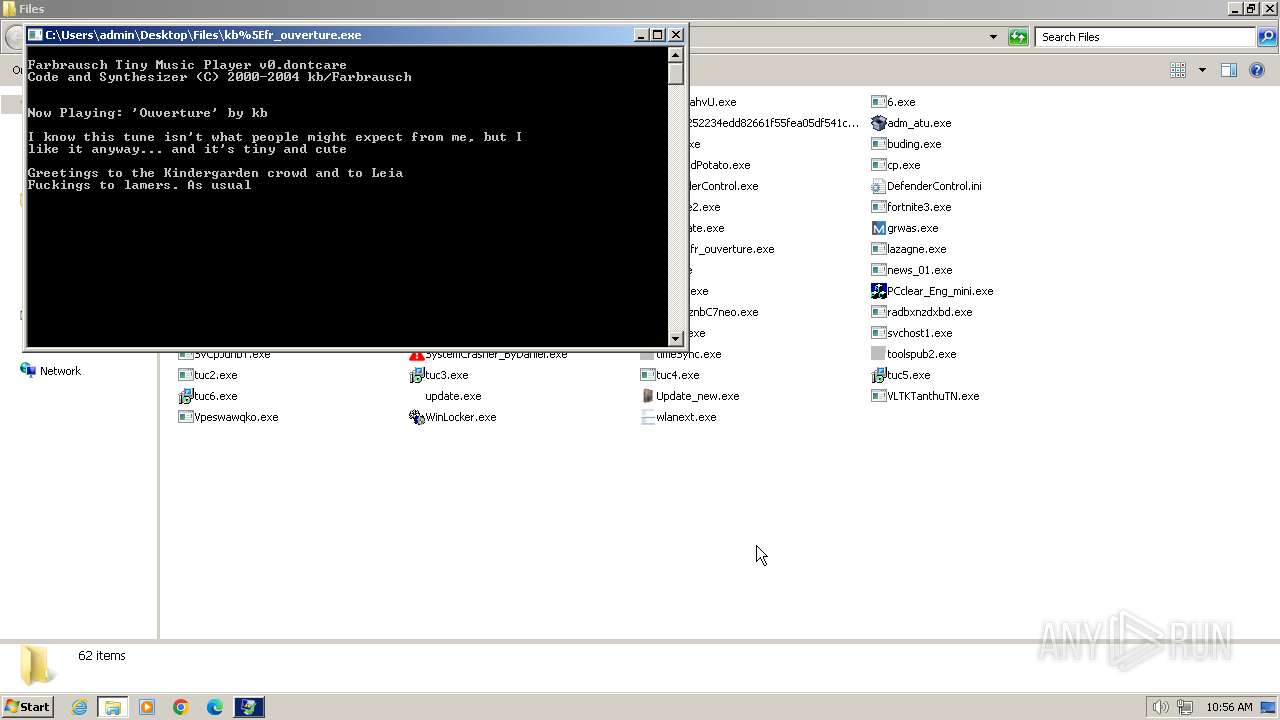Click the tuc6.exe setup icon
This screenshot has width=1280, height=720.
[185, 396]
